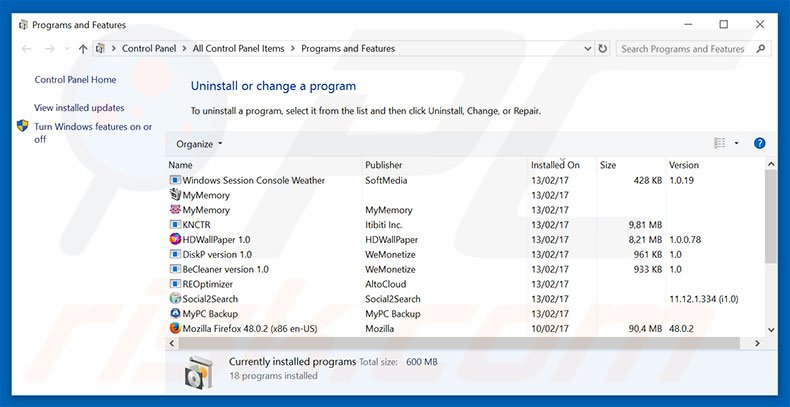
Task: Open recent locations dropdown arrow
Action: 67,49
